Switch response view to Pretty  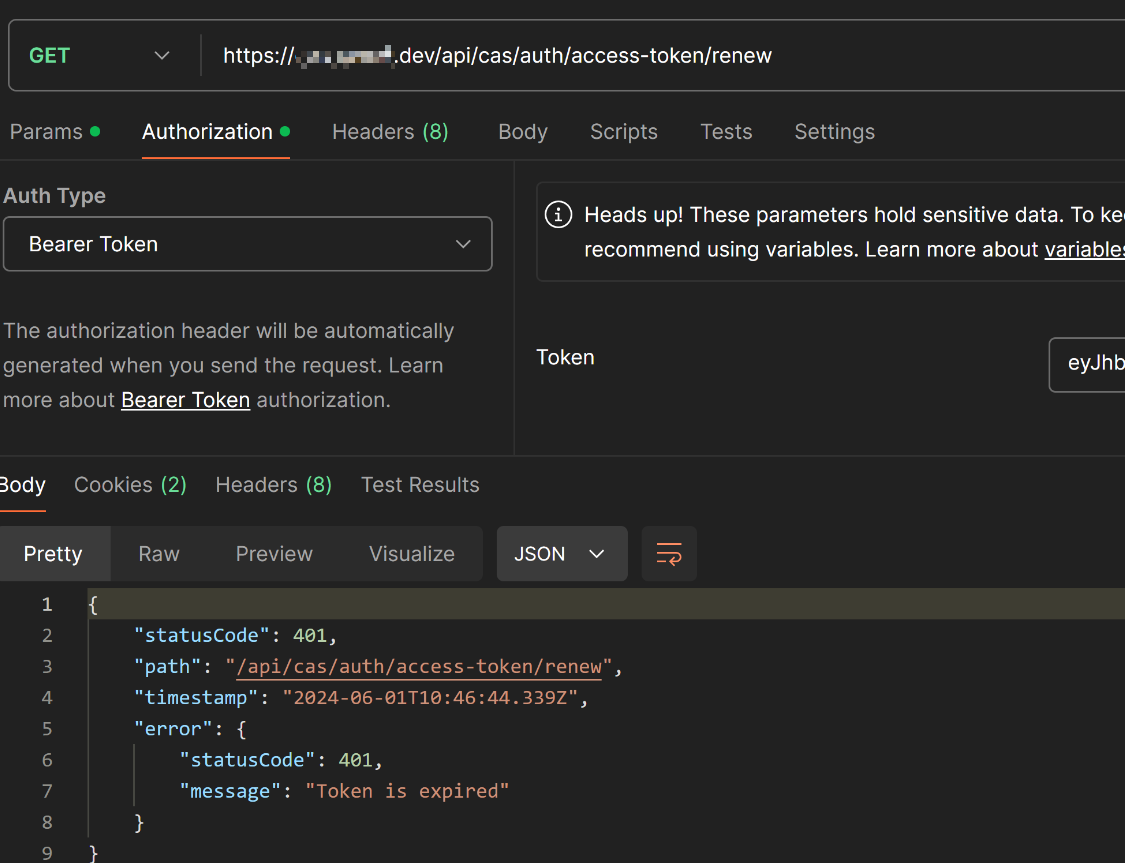click(54, 554)
